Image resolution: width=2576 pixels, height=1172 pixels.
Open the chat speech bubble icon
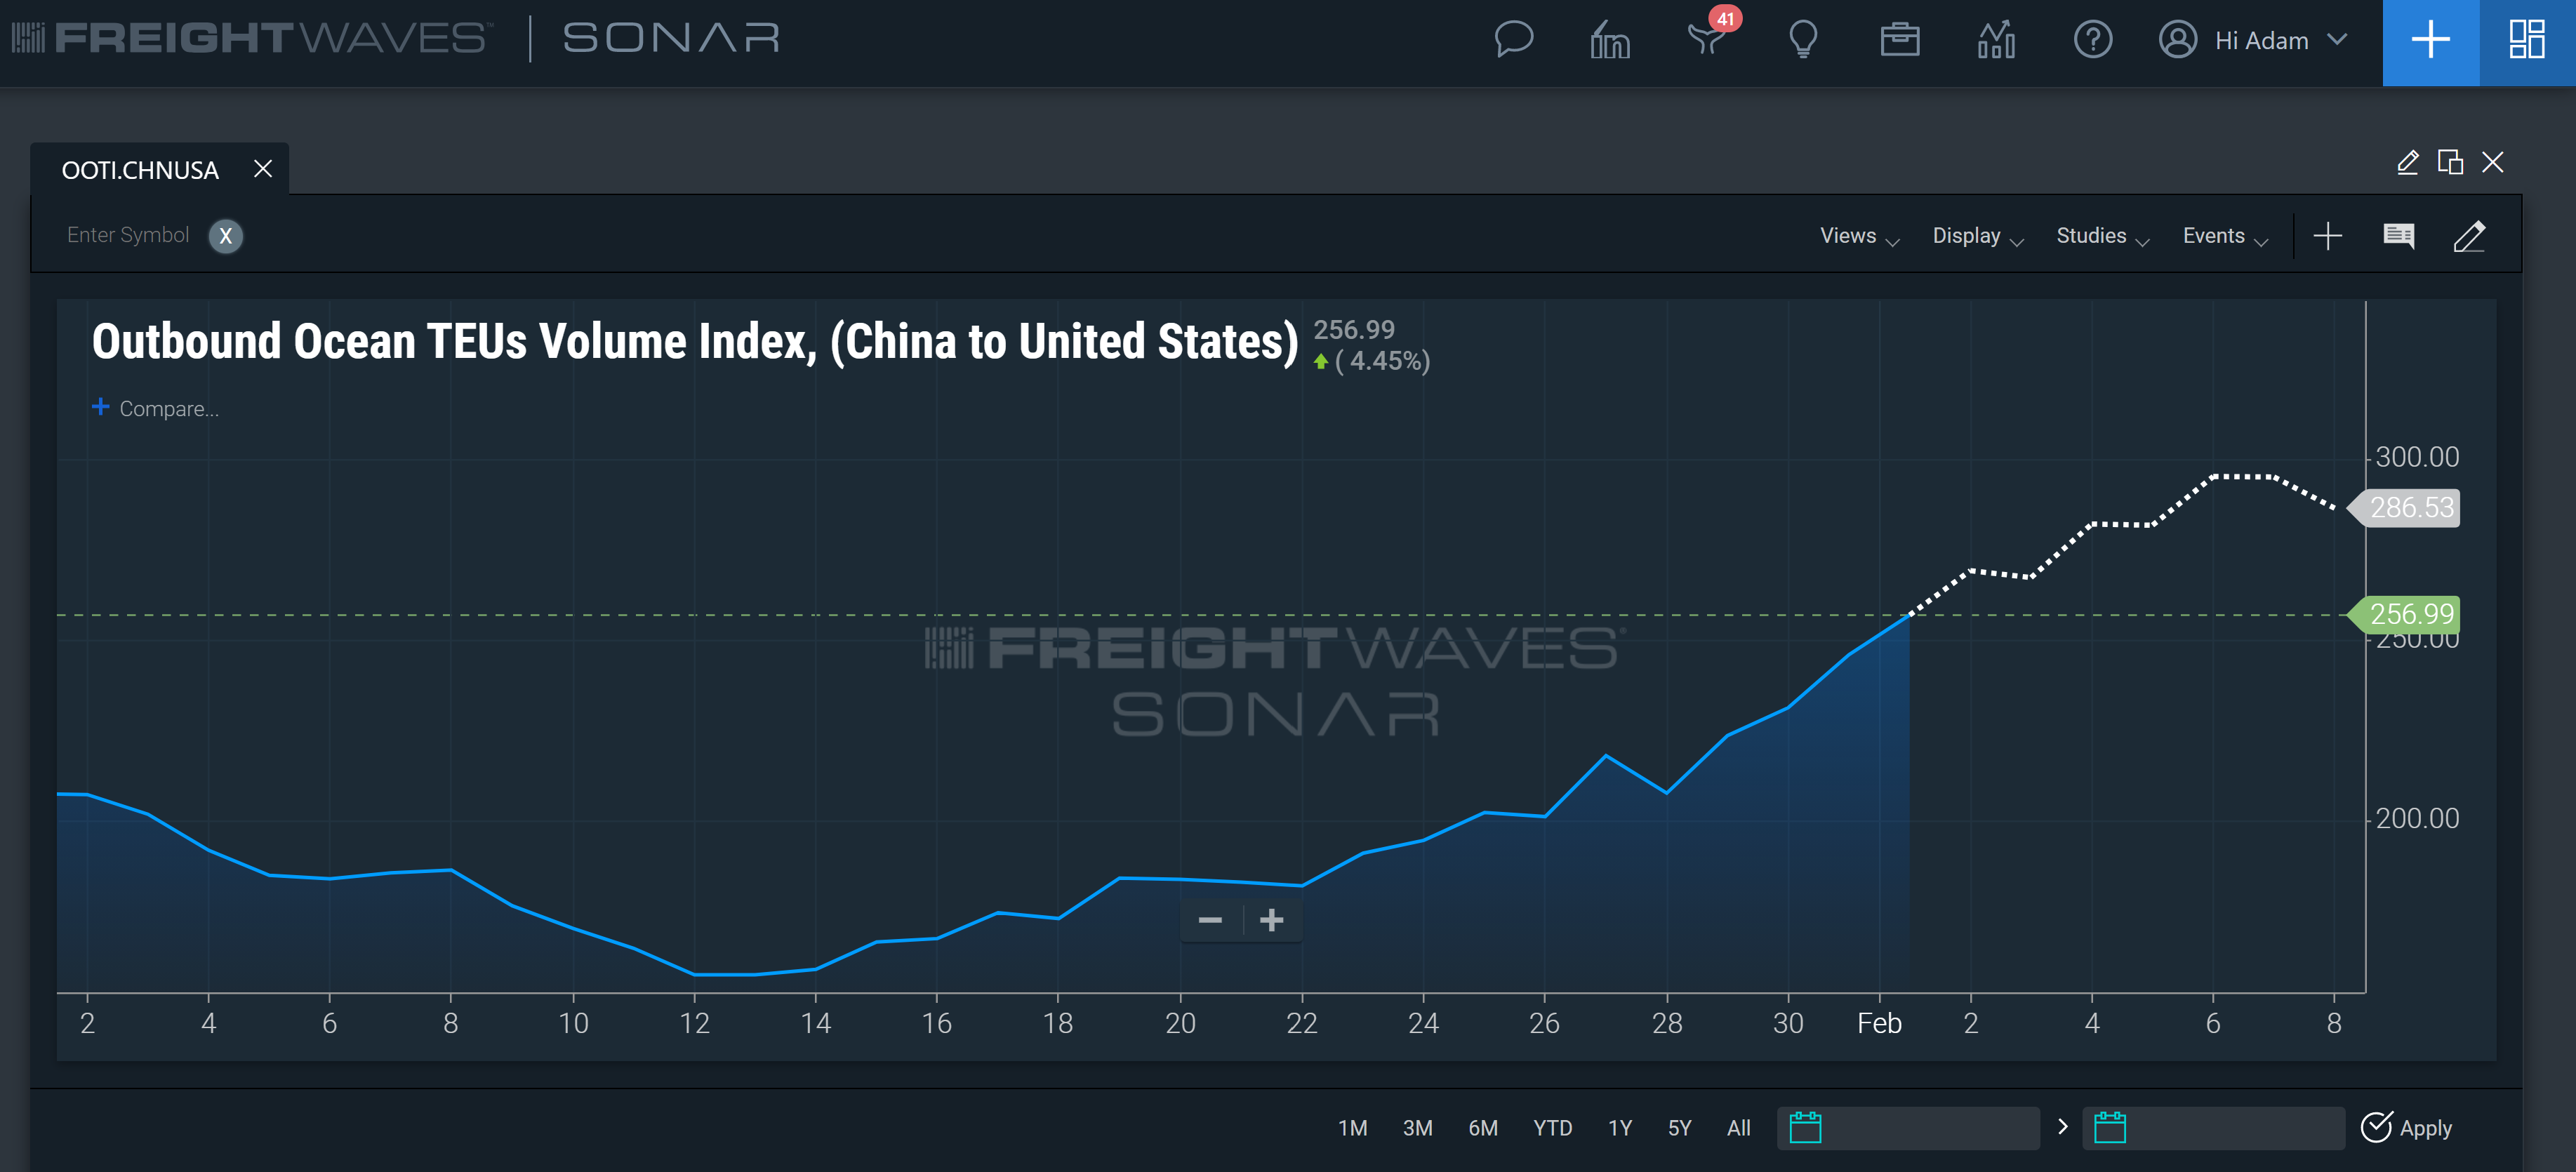point(1513,40)
